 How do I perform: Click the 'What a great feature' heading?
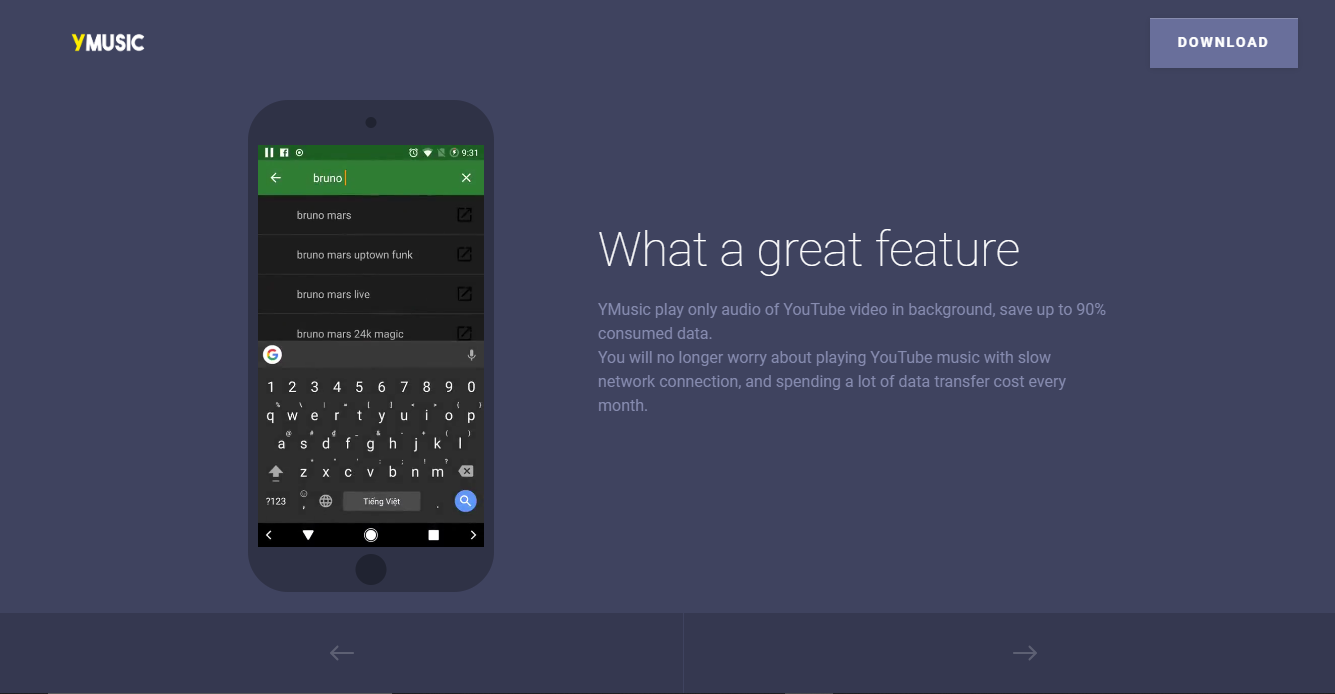[809, 249]
